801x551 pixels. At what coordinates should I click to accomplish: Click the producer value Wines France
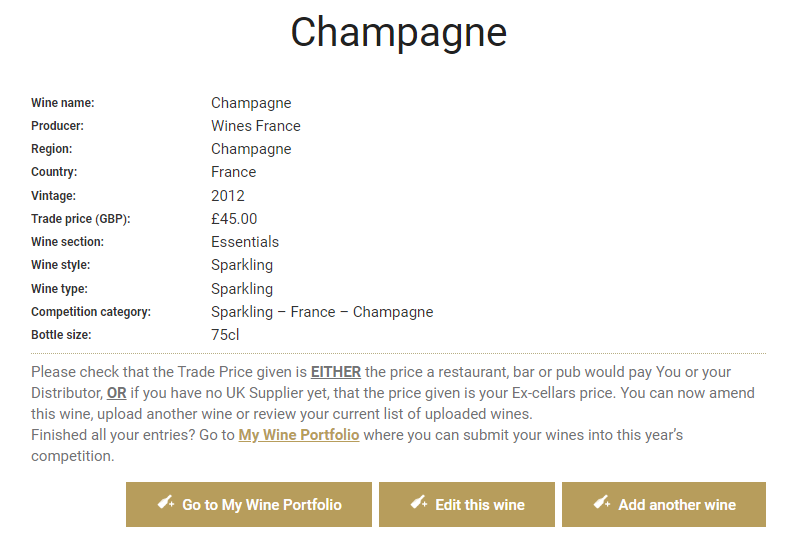click(255, 126)
